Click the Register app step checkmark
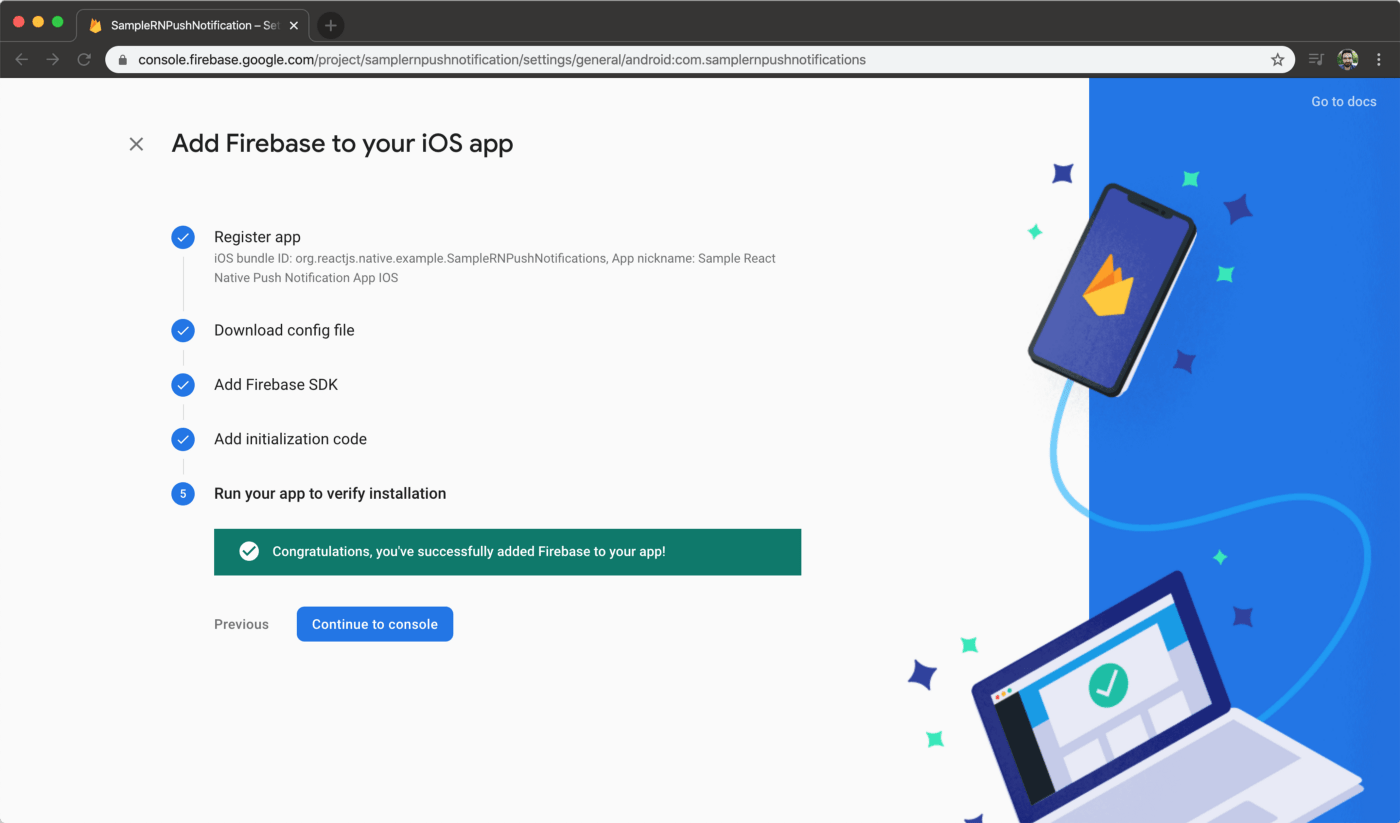1400x823 pixels. pos(183,237)
